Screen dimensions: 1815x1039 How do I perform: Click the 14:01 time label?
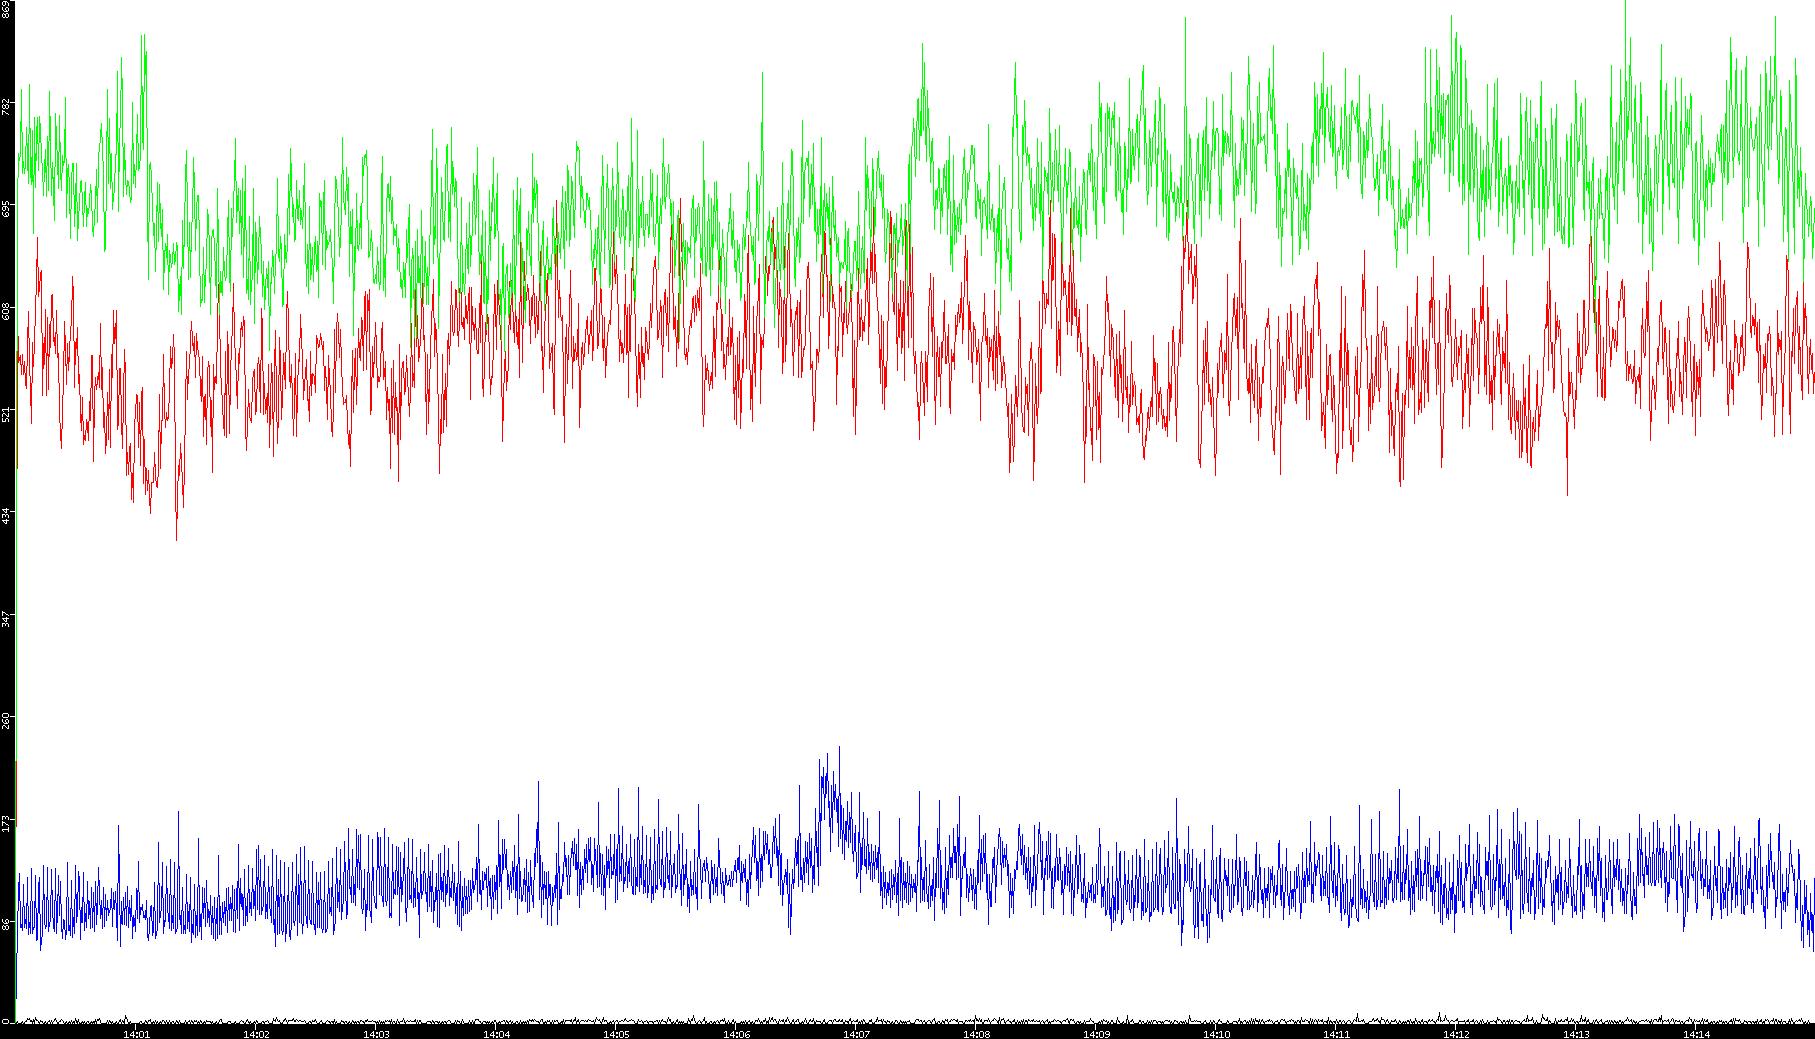[x=136, y=1034]
